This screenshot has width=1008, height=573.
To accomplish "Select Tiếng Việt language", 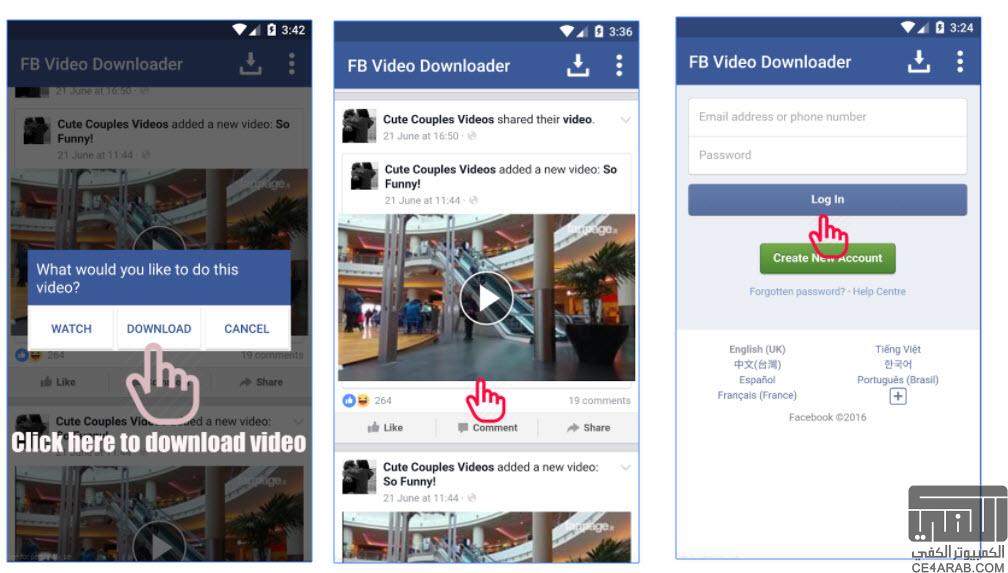I will pos(898,349).
